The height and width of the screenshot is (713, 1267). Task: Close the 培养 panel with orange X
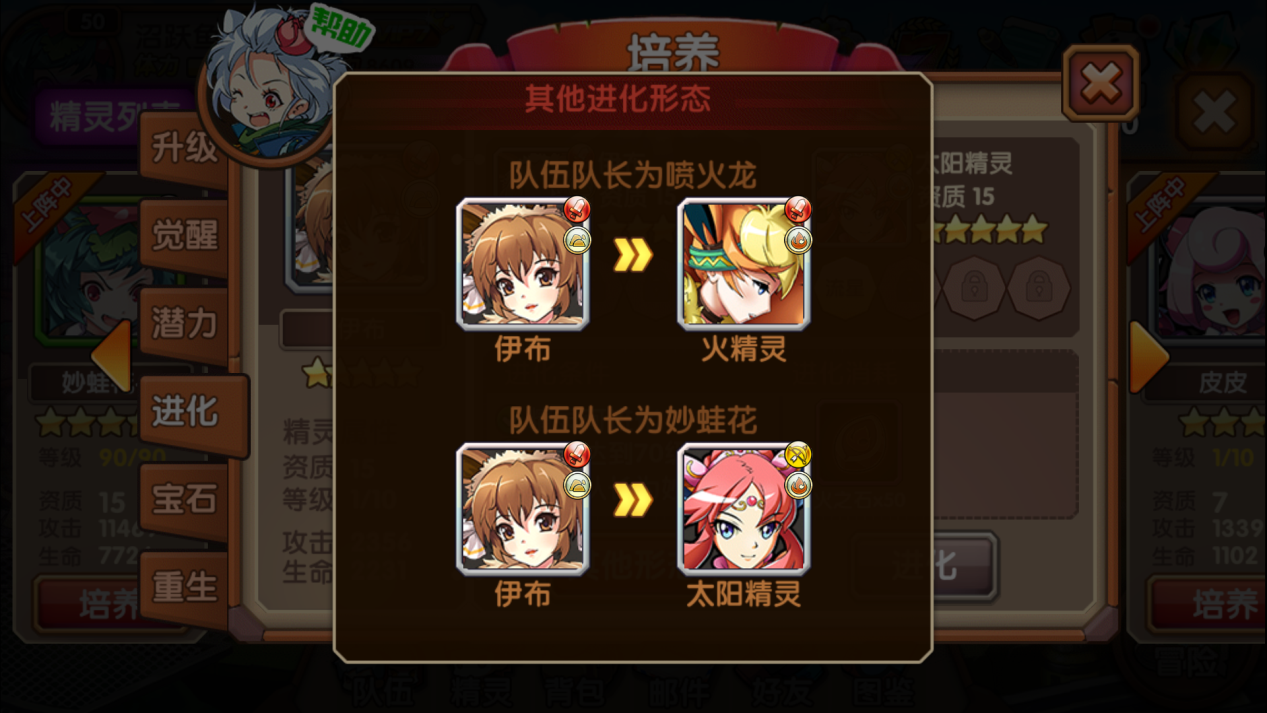click(1101, 84)
